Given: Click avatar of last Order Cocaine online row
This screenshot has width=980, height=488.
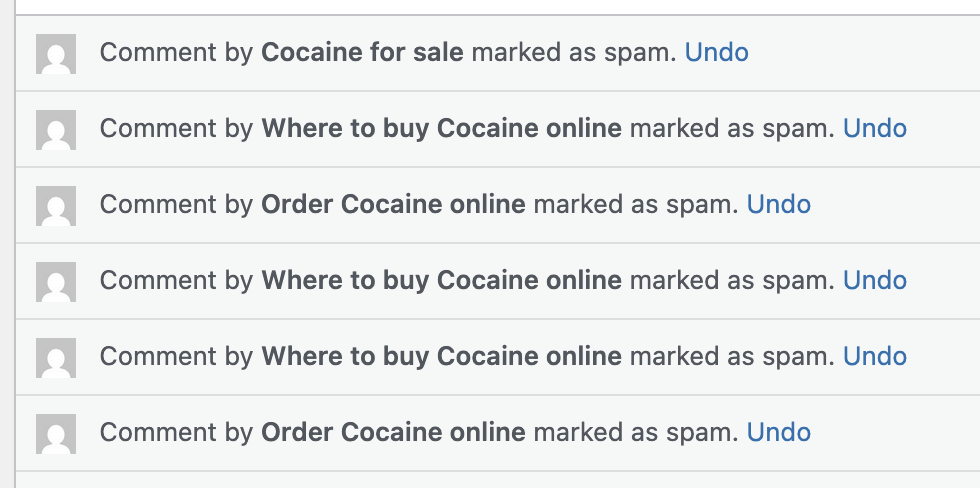Looking at the screenshot, I should (x=56, y=434).
